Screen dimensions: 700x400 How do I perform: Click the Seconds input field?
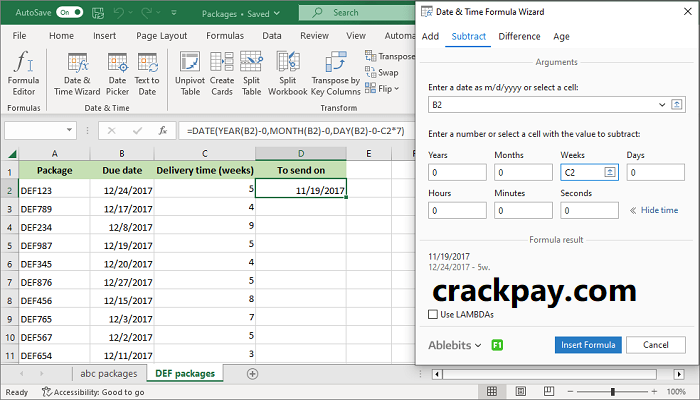[589, 210]
